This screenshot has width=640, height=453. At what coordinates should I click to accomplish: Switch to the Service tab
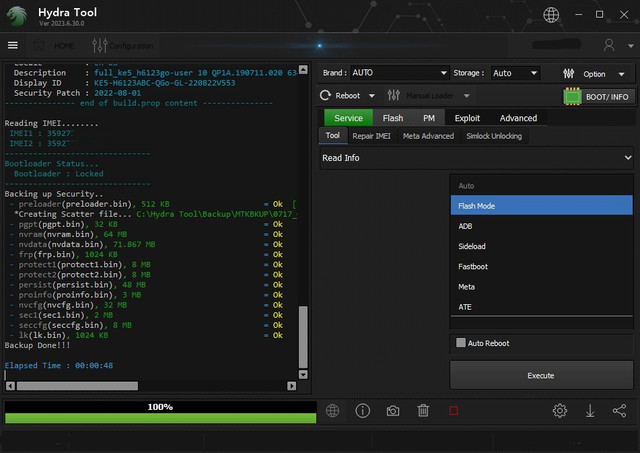(348, 118)
